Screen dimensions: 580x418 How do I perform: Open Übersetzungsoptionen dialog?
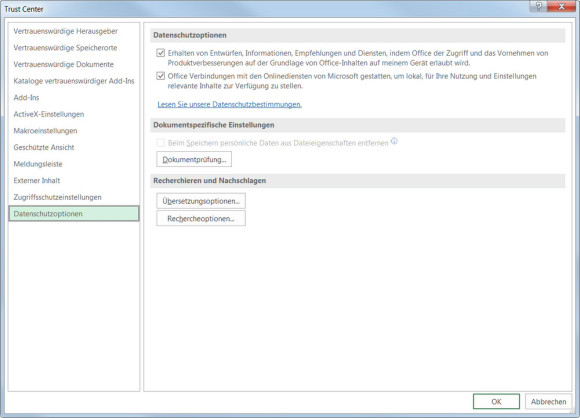tap(201, 201)
